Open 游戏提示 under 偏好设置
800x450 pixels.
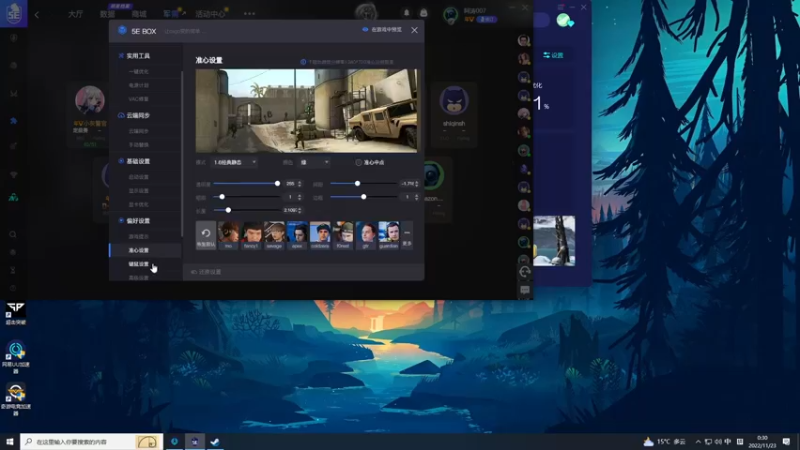(138, 237)
